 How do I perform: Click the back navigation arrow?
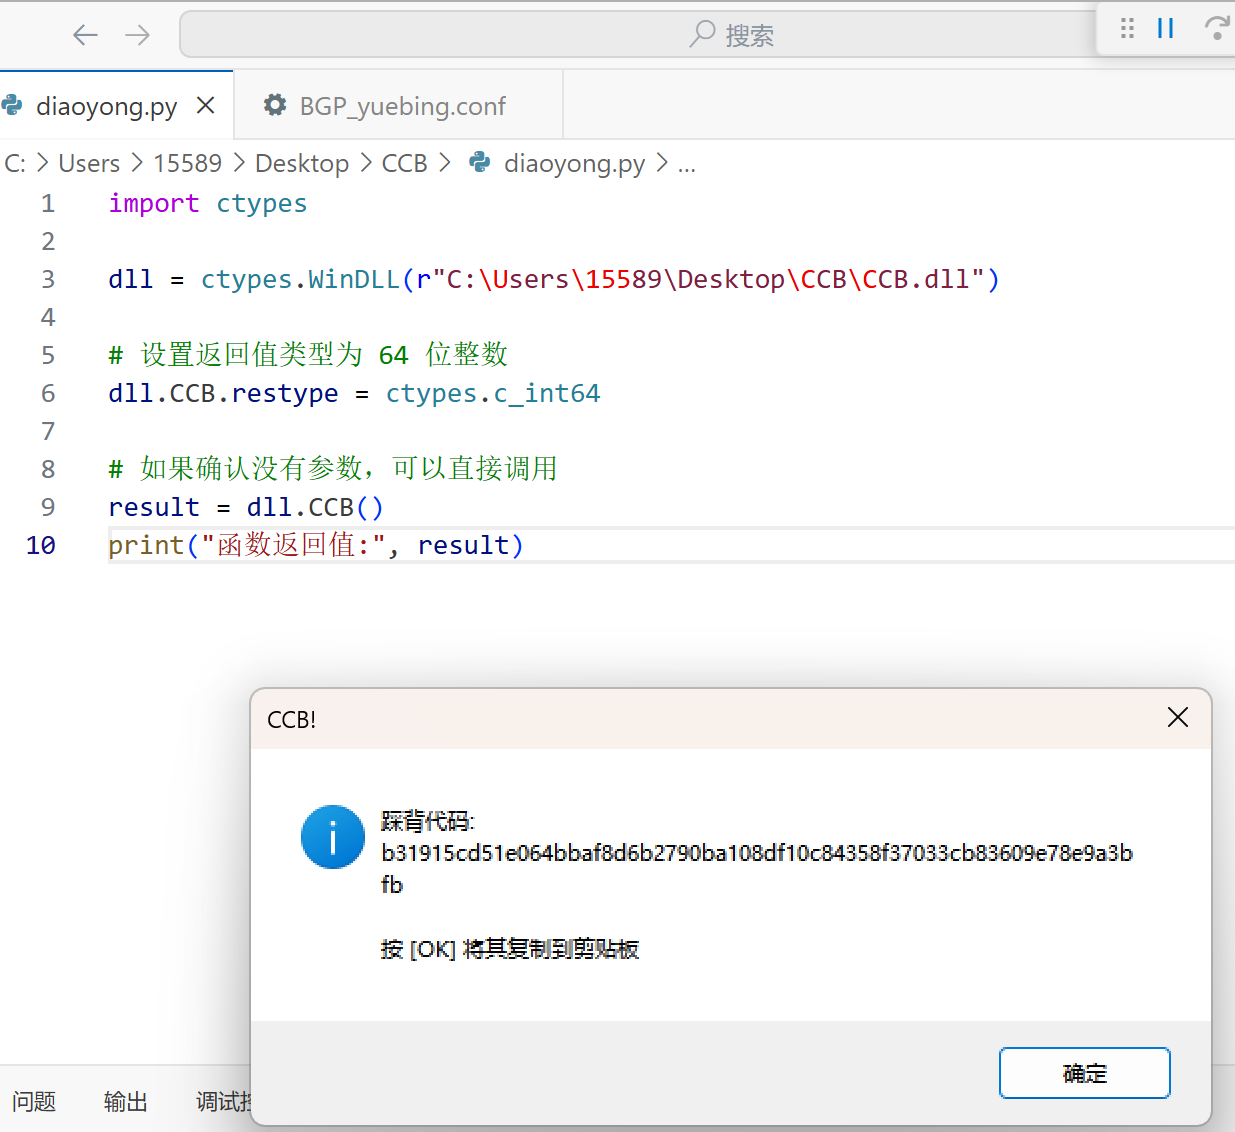tap(85, 35)
